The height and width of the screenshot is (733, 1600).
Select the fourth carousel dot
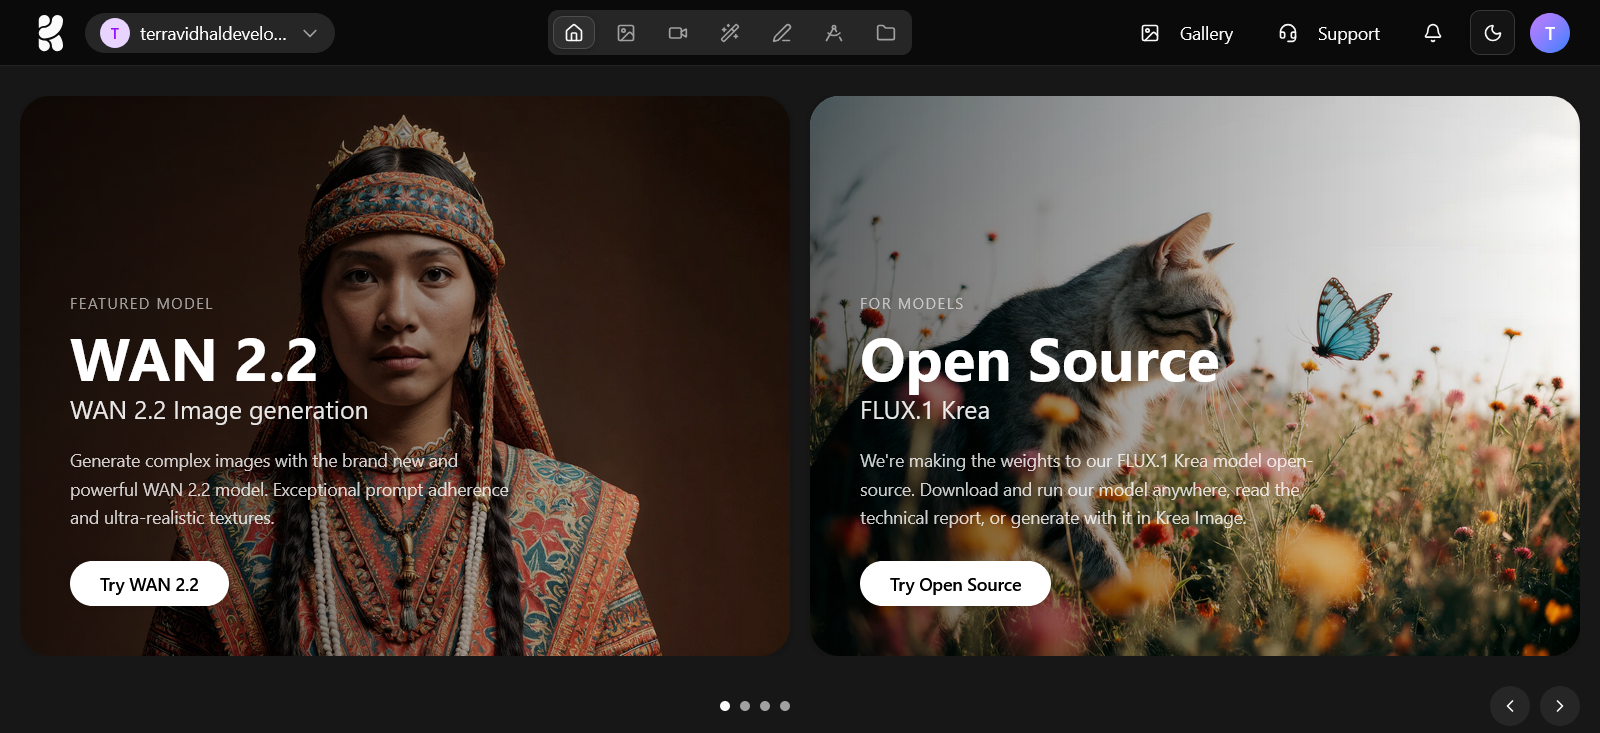pyautogui.click(x=785, y=706)
